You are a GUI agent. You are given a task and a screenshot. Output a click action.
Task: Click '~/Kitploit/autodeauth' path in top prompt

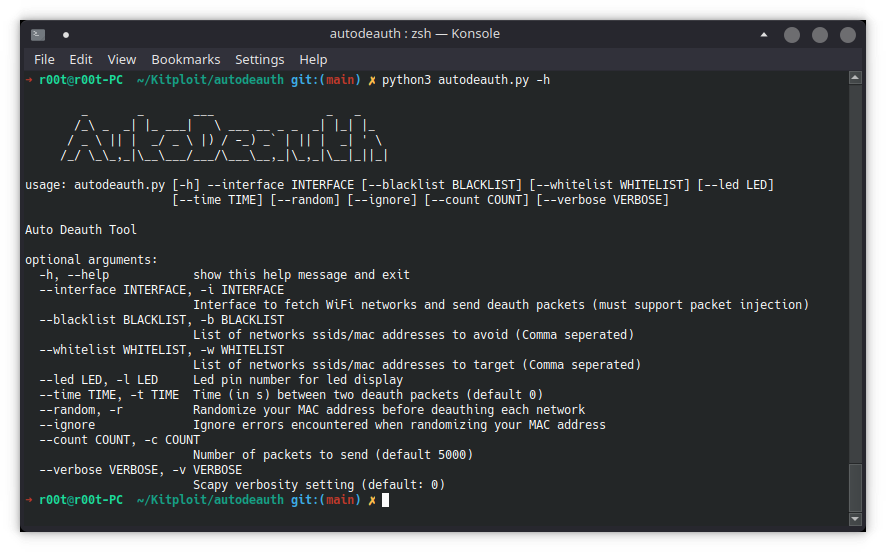click(x=210, y=80)
